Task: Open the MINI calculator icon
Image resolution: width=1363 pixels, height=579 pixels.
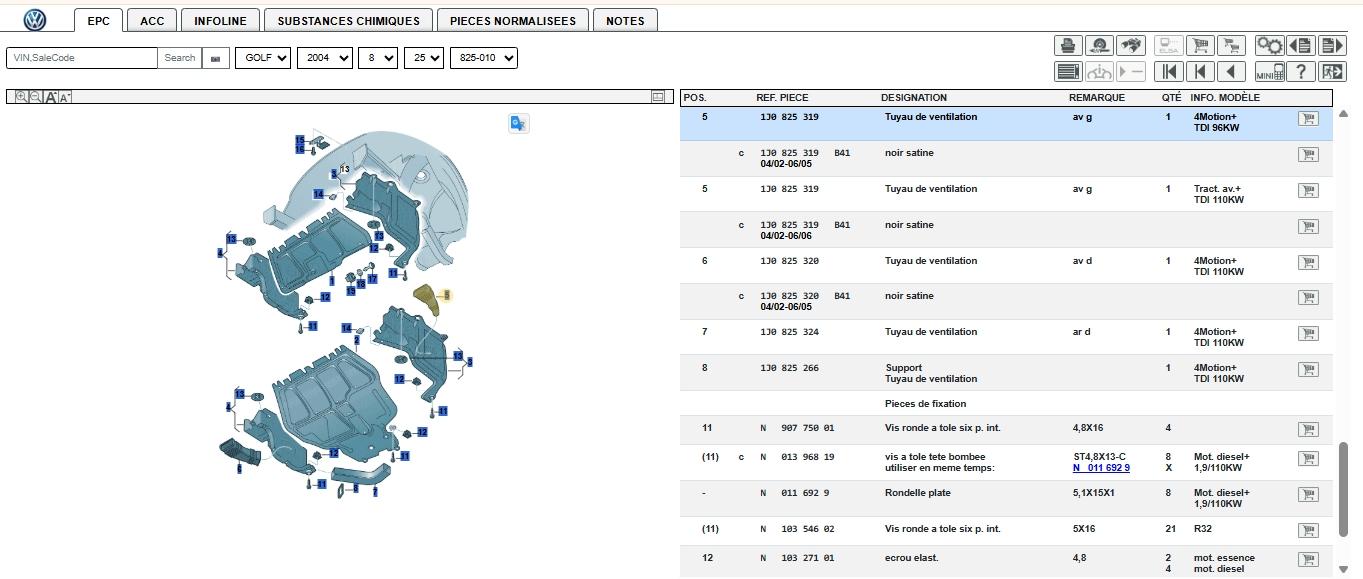Action: point(1270,72)
